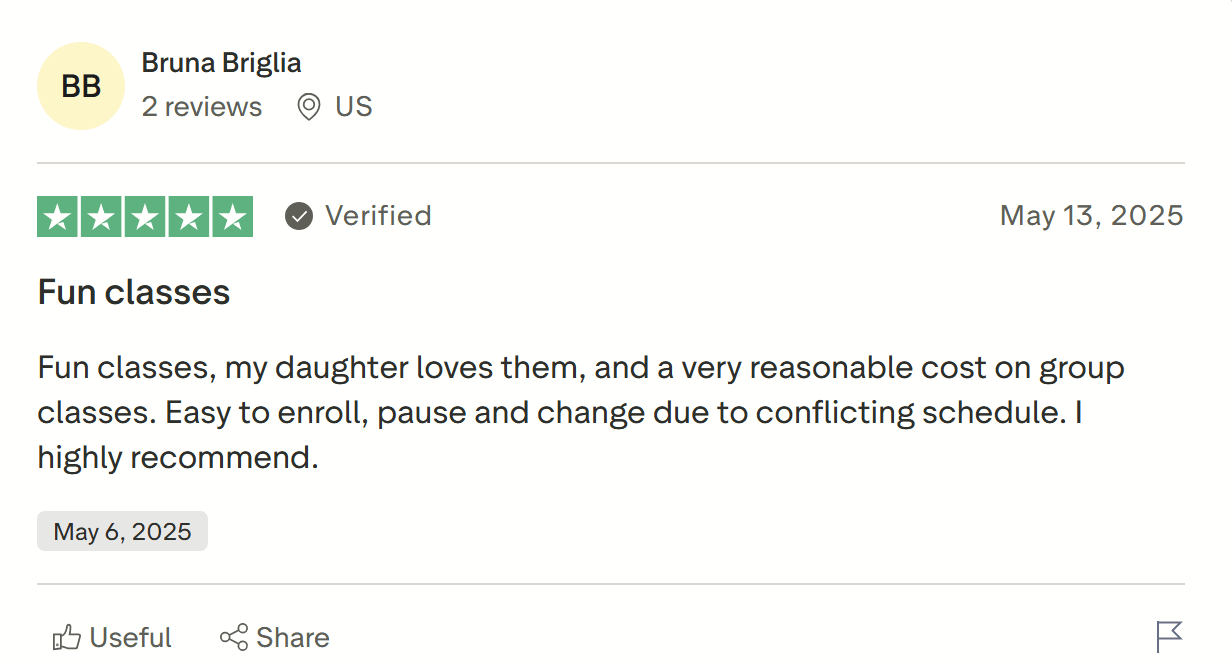
Task: Open the BB reviewer avatar
Action: (81, 86)
